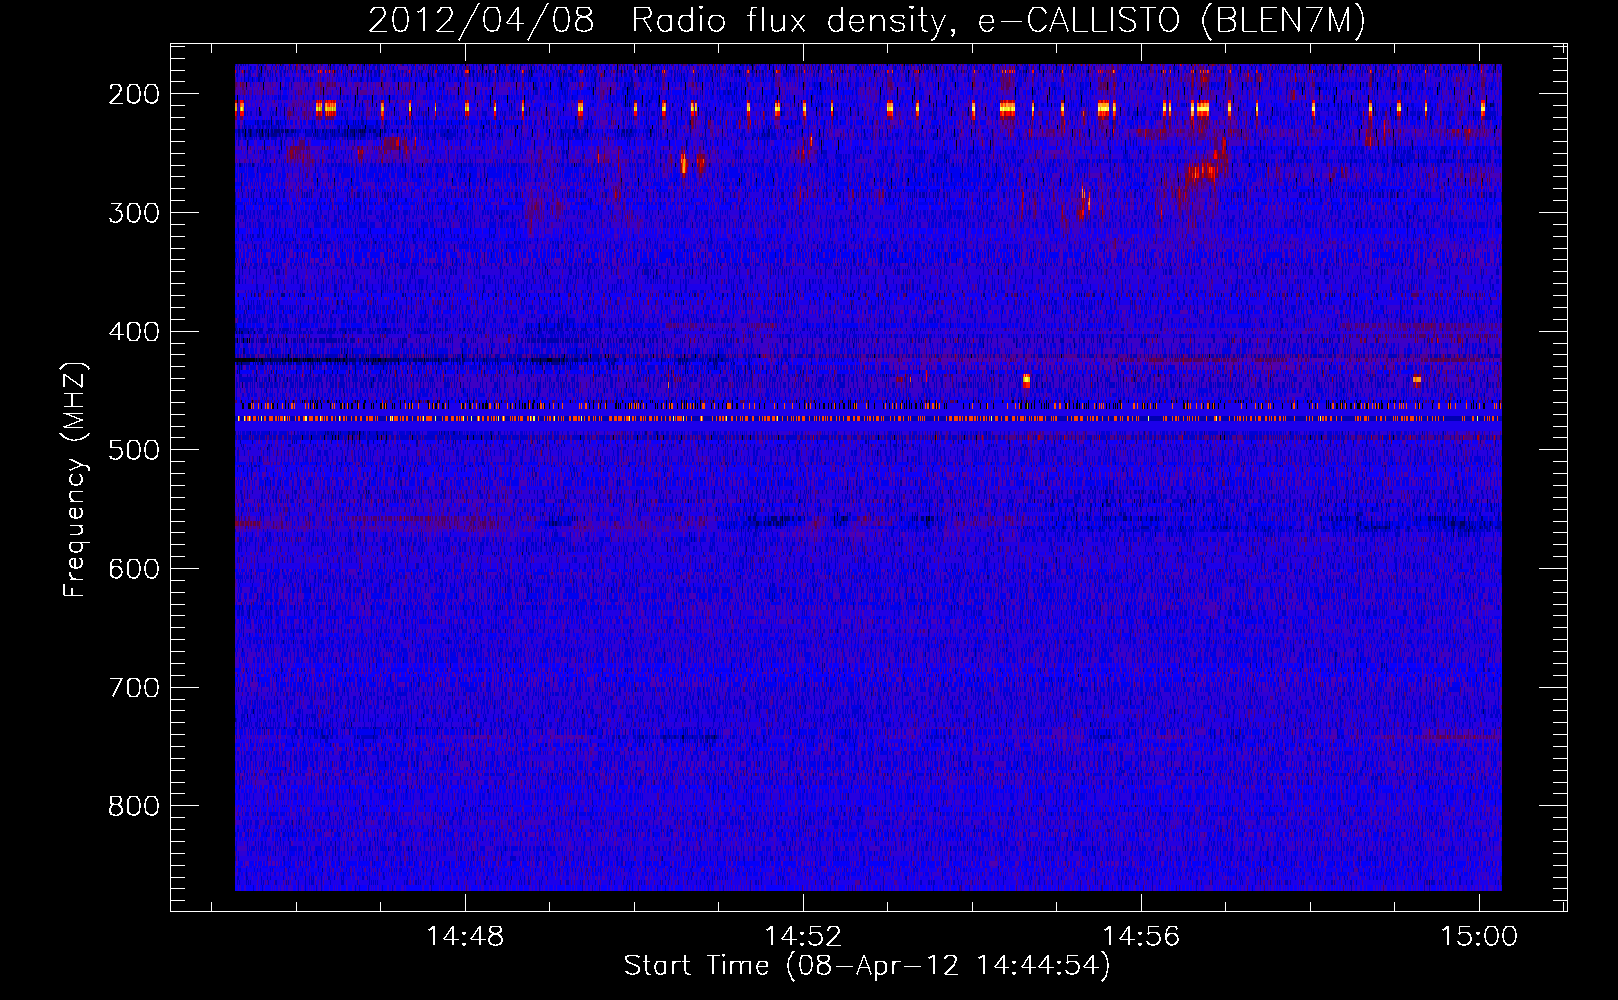Click the 14:56 time tick label

1141,936
